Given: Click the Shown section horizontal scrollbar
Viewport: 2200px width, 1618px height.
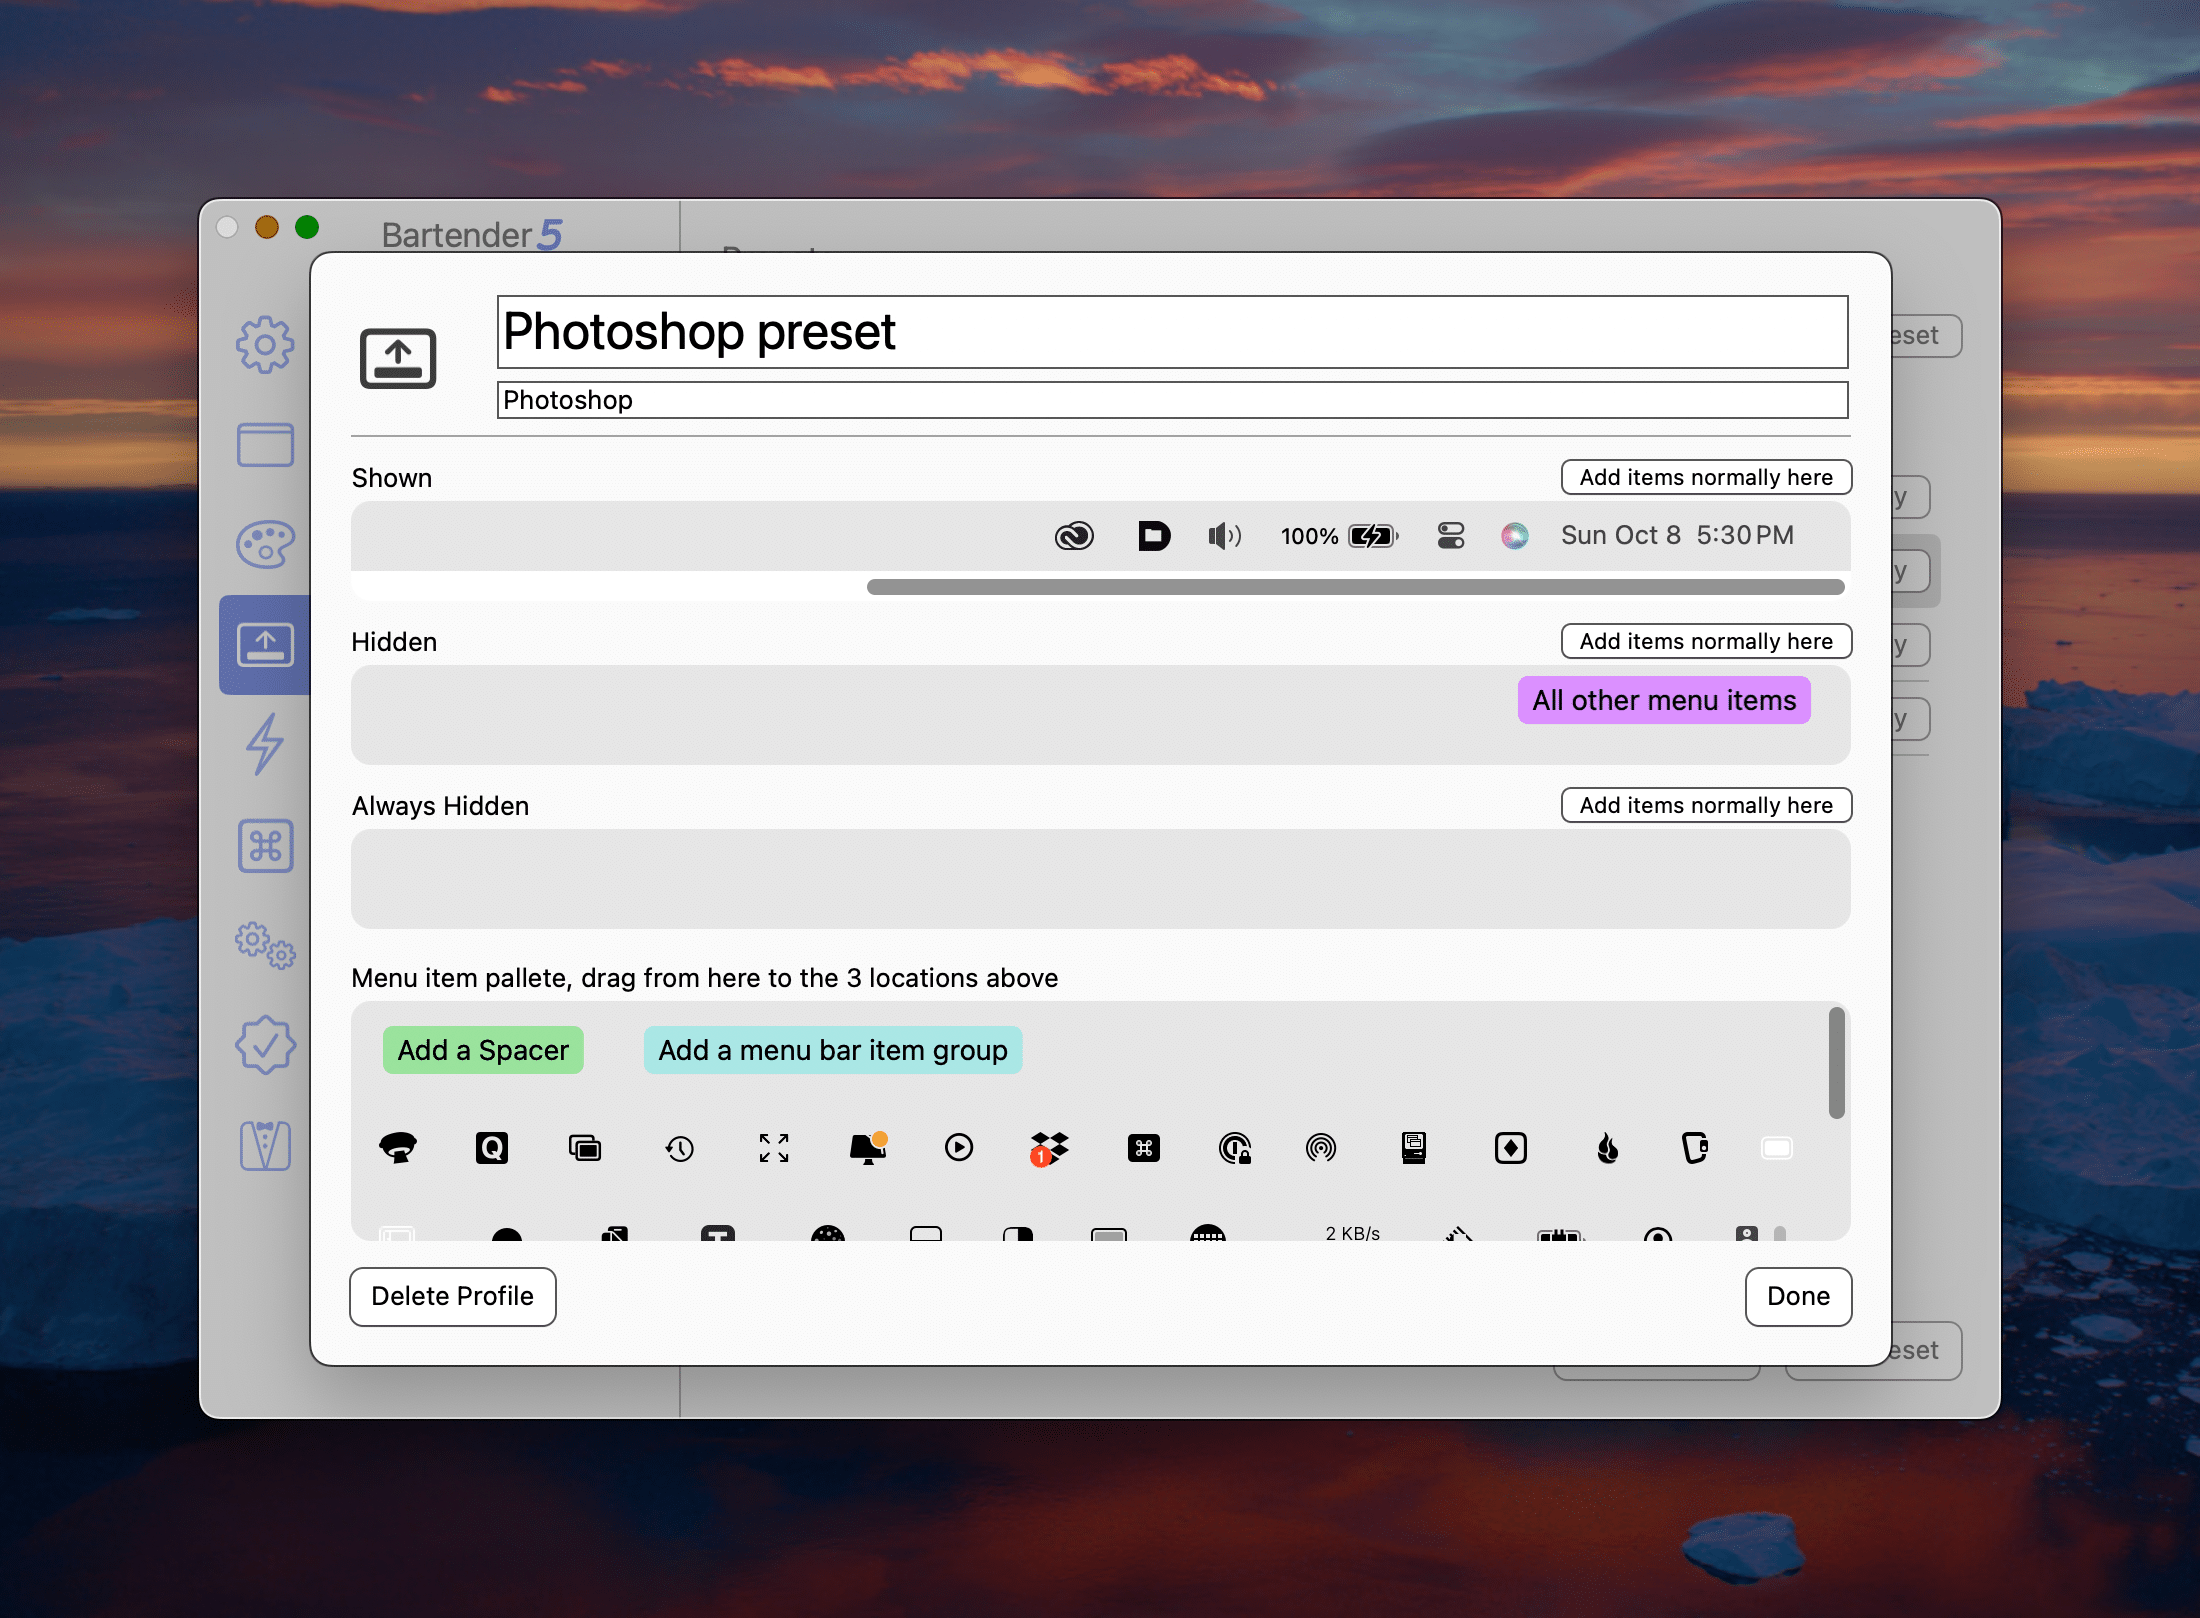Looking at the screenshot, I should click(1355, 587).
